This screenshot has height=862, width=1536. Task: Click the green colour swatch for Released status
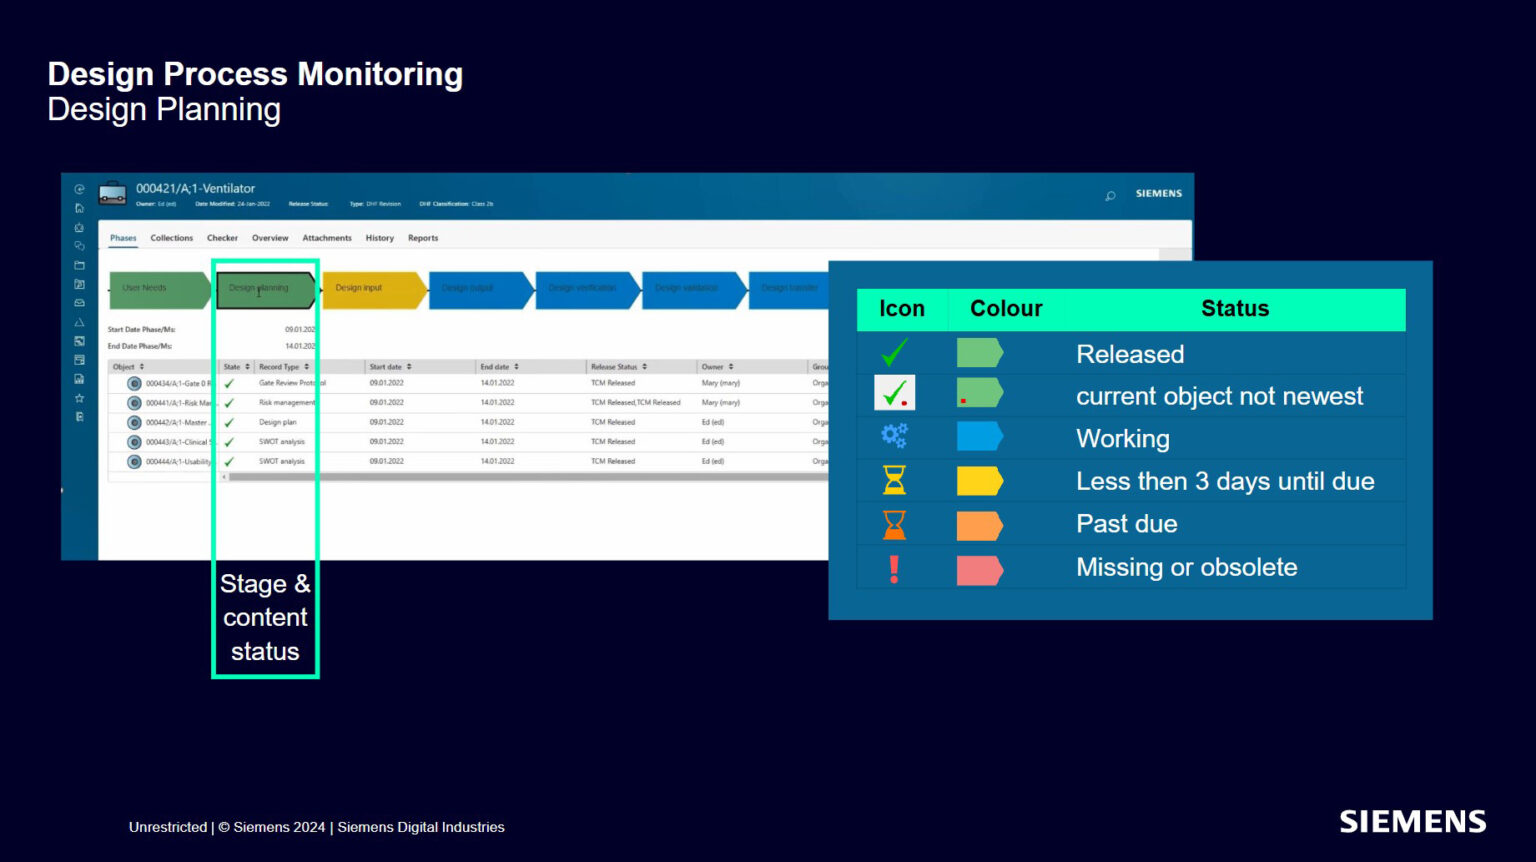(x=978, y=353)
